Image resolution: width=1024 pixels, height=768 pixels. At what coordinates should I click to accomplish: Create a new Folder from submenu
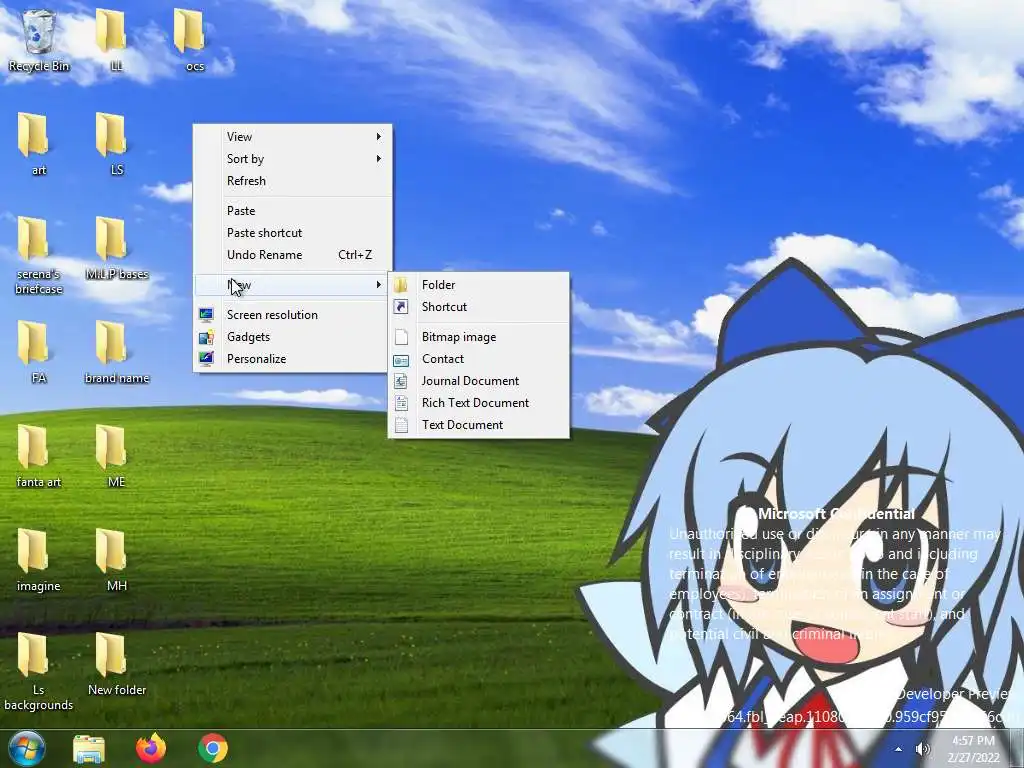tap(479, 285)
